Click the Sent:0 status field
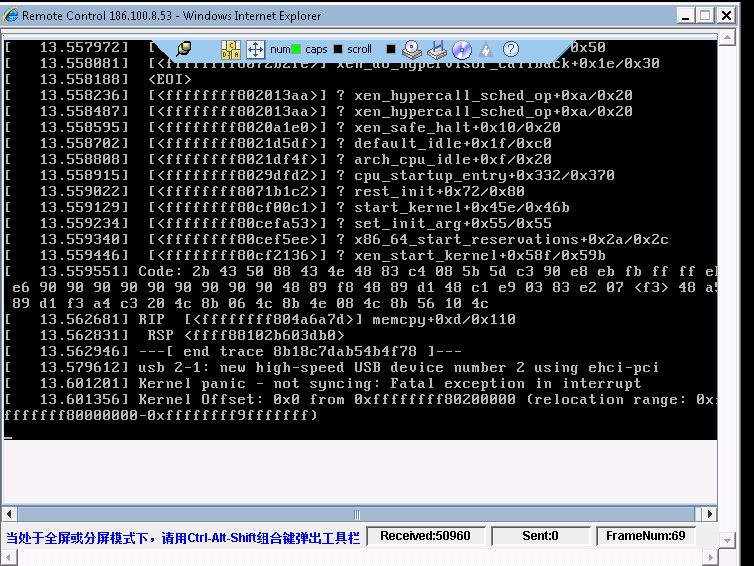Screen dimensions: 754x566 point(540,536)
